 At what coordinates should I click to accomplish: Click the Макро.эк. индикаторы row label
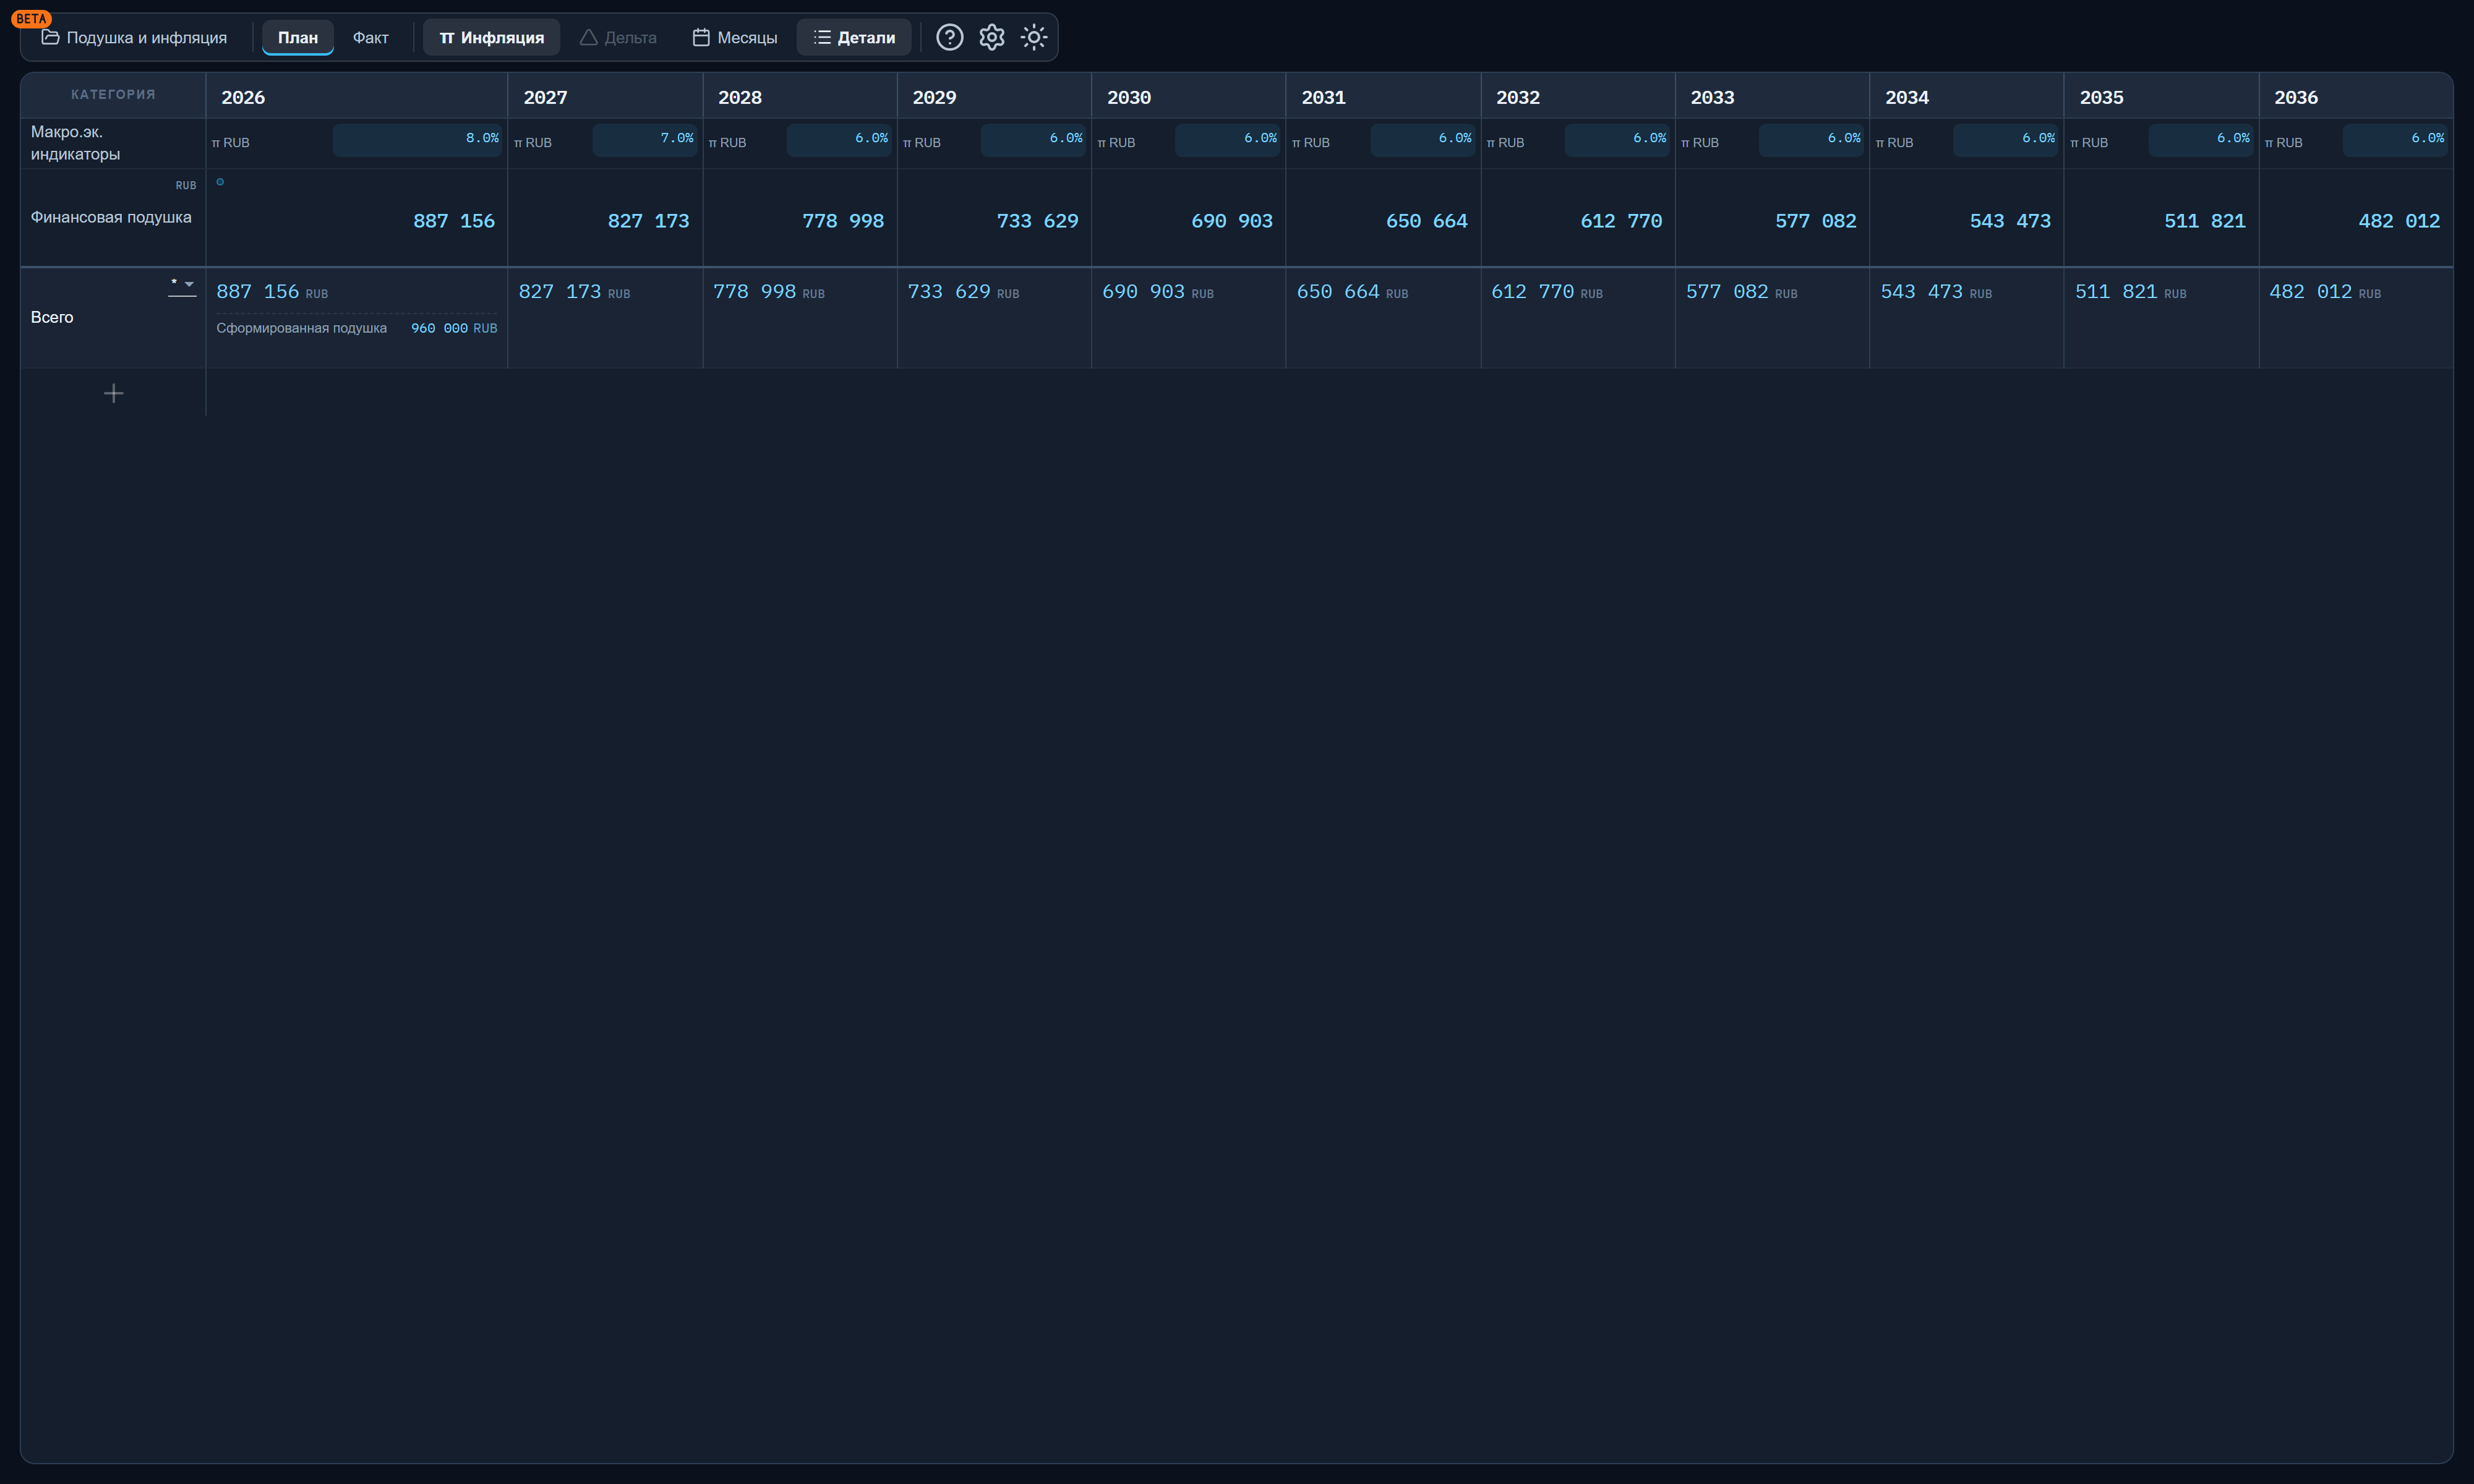75,143
